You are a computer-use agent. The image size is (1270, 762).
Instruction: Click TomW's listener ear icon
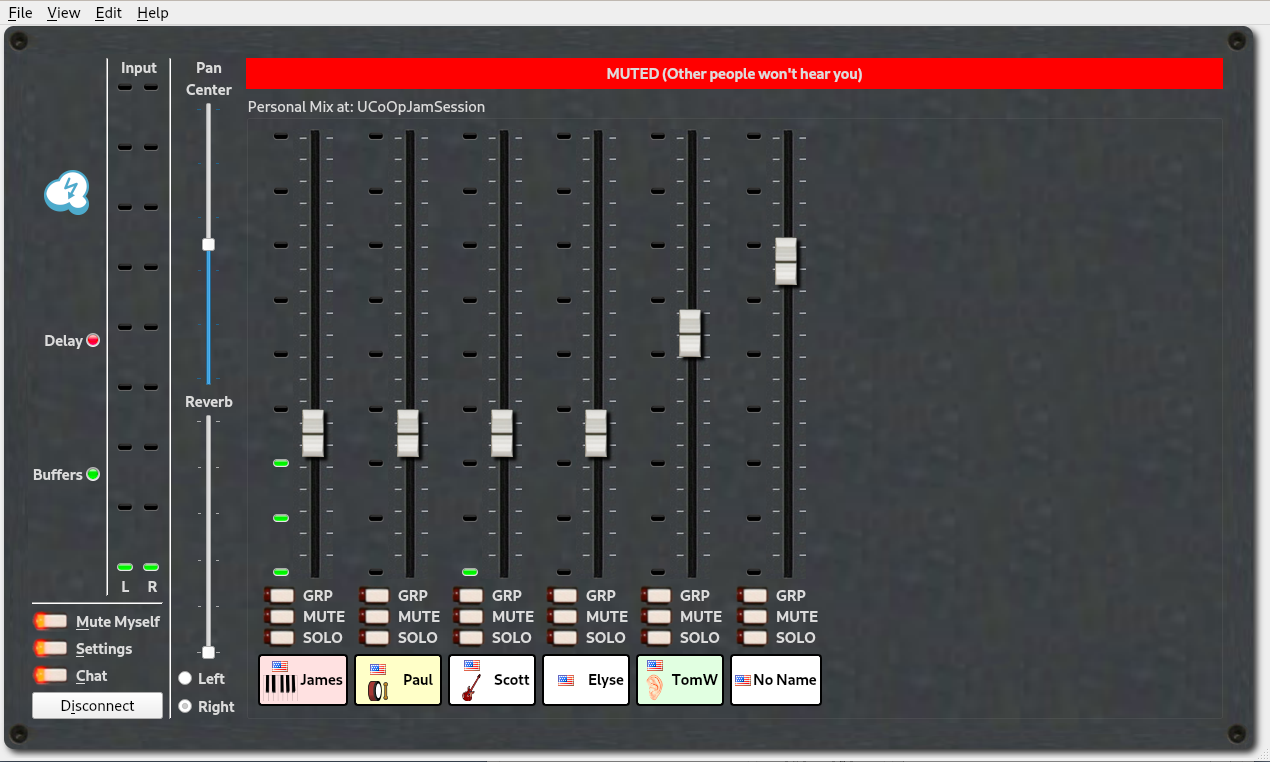[x=655, y=686]
